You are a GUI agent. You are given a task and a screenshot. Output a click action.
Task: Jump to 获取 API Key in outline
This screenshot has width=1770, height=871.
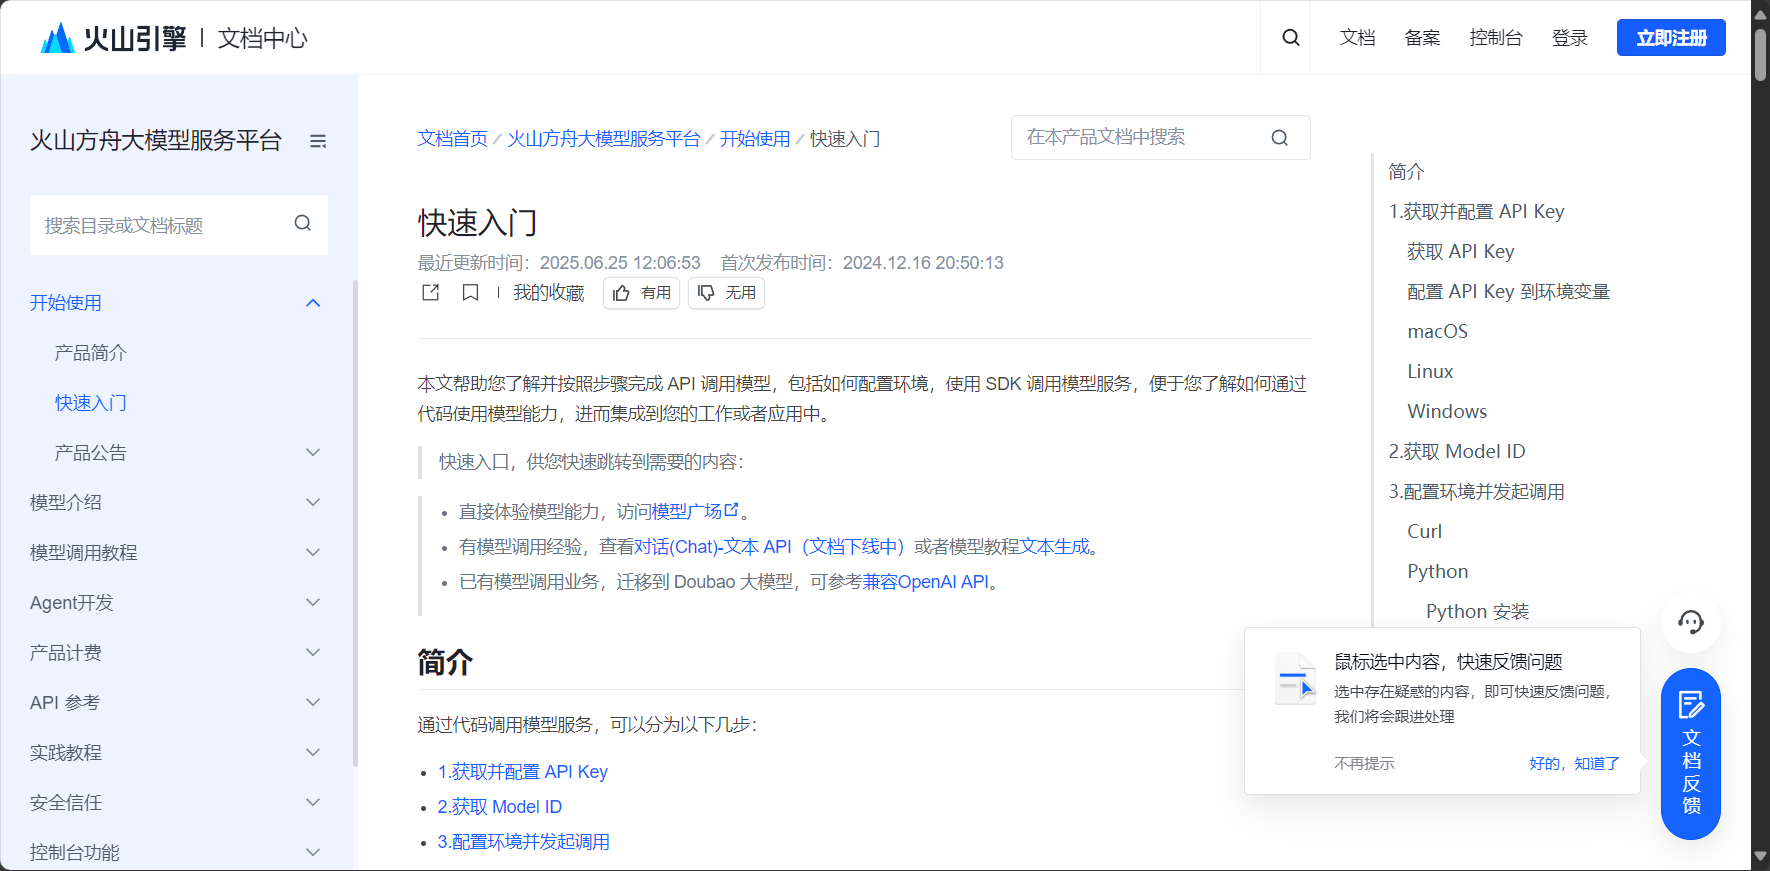tap(1461, 252)
